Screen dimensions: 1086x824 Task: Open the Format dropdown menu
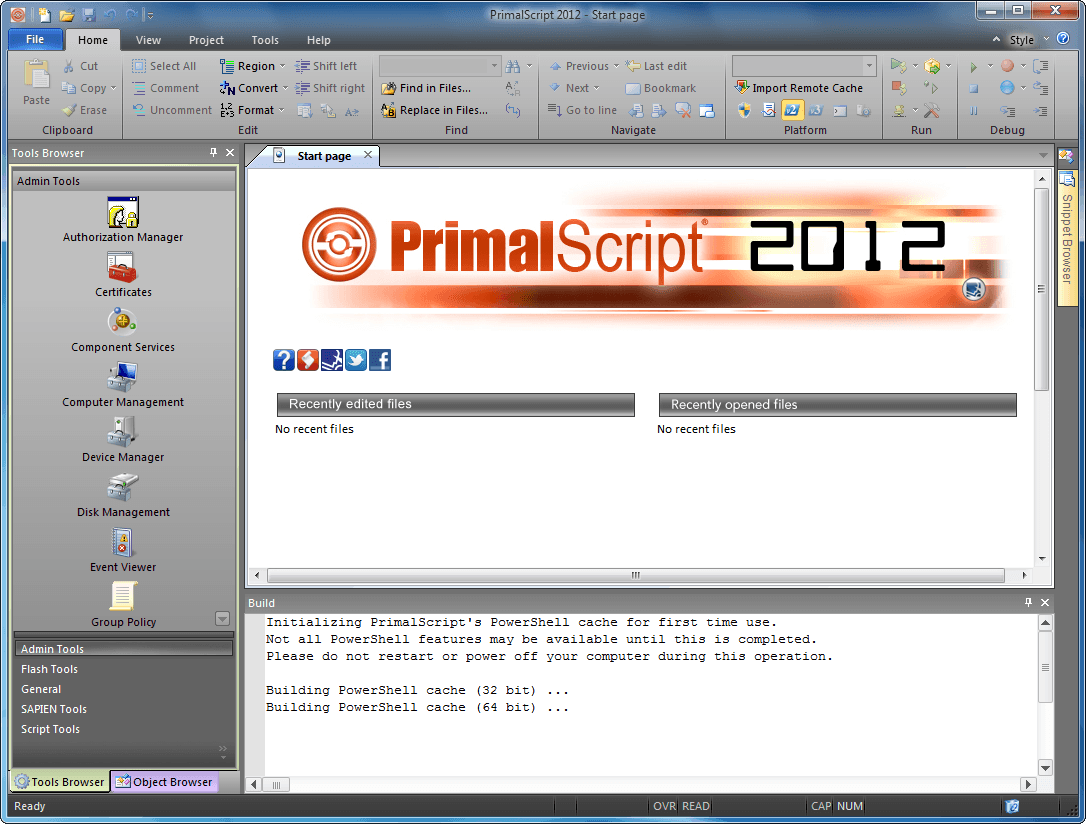(281, 110)
